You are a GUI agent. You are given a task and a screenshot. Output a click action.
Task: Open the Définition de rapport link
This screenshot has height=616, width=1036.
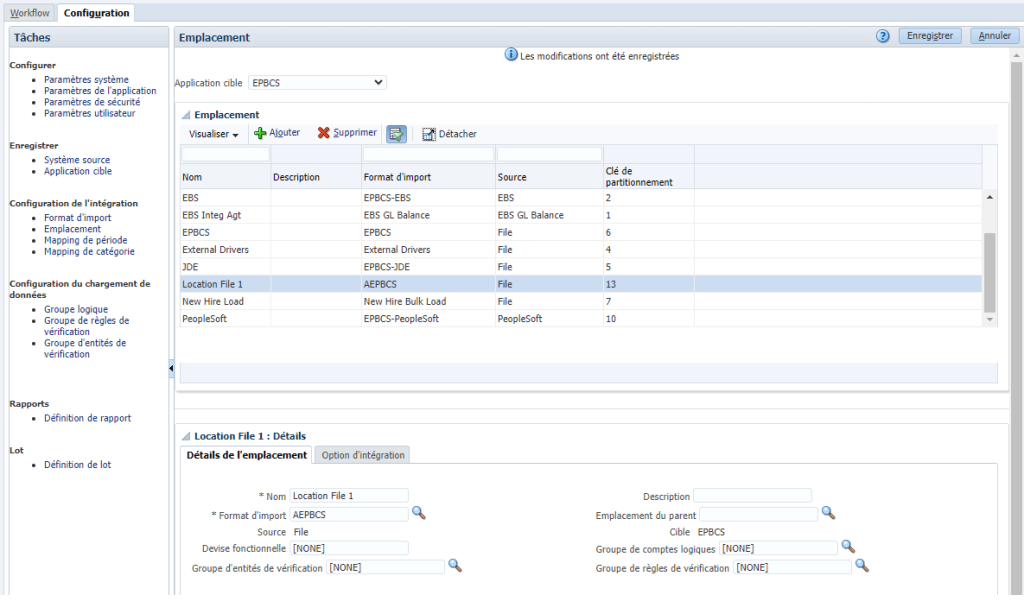coord(88,418)
